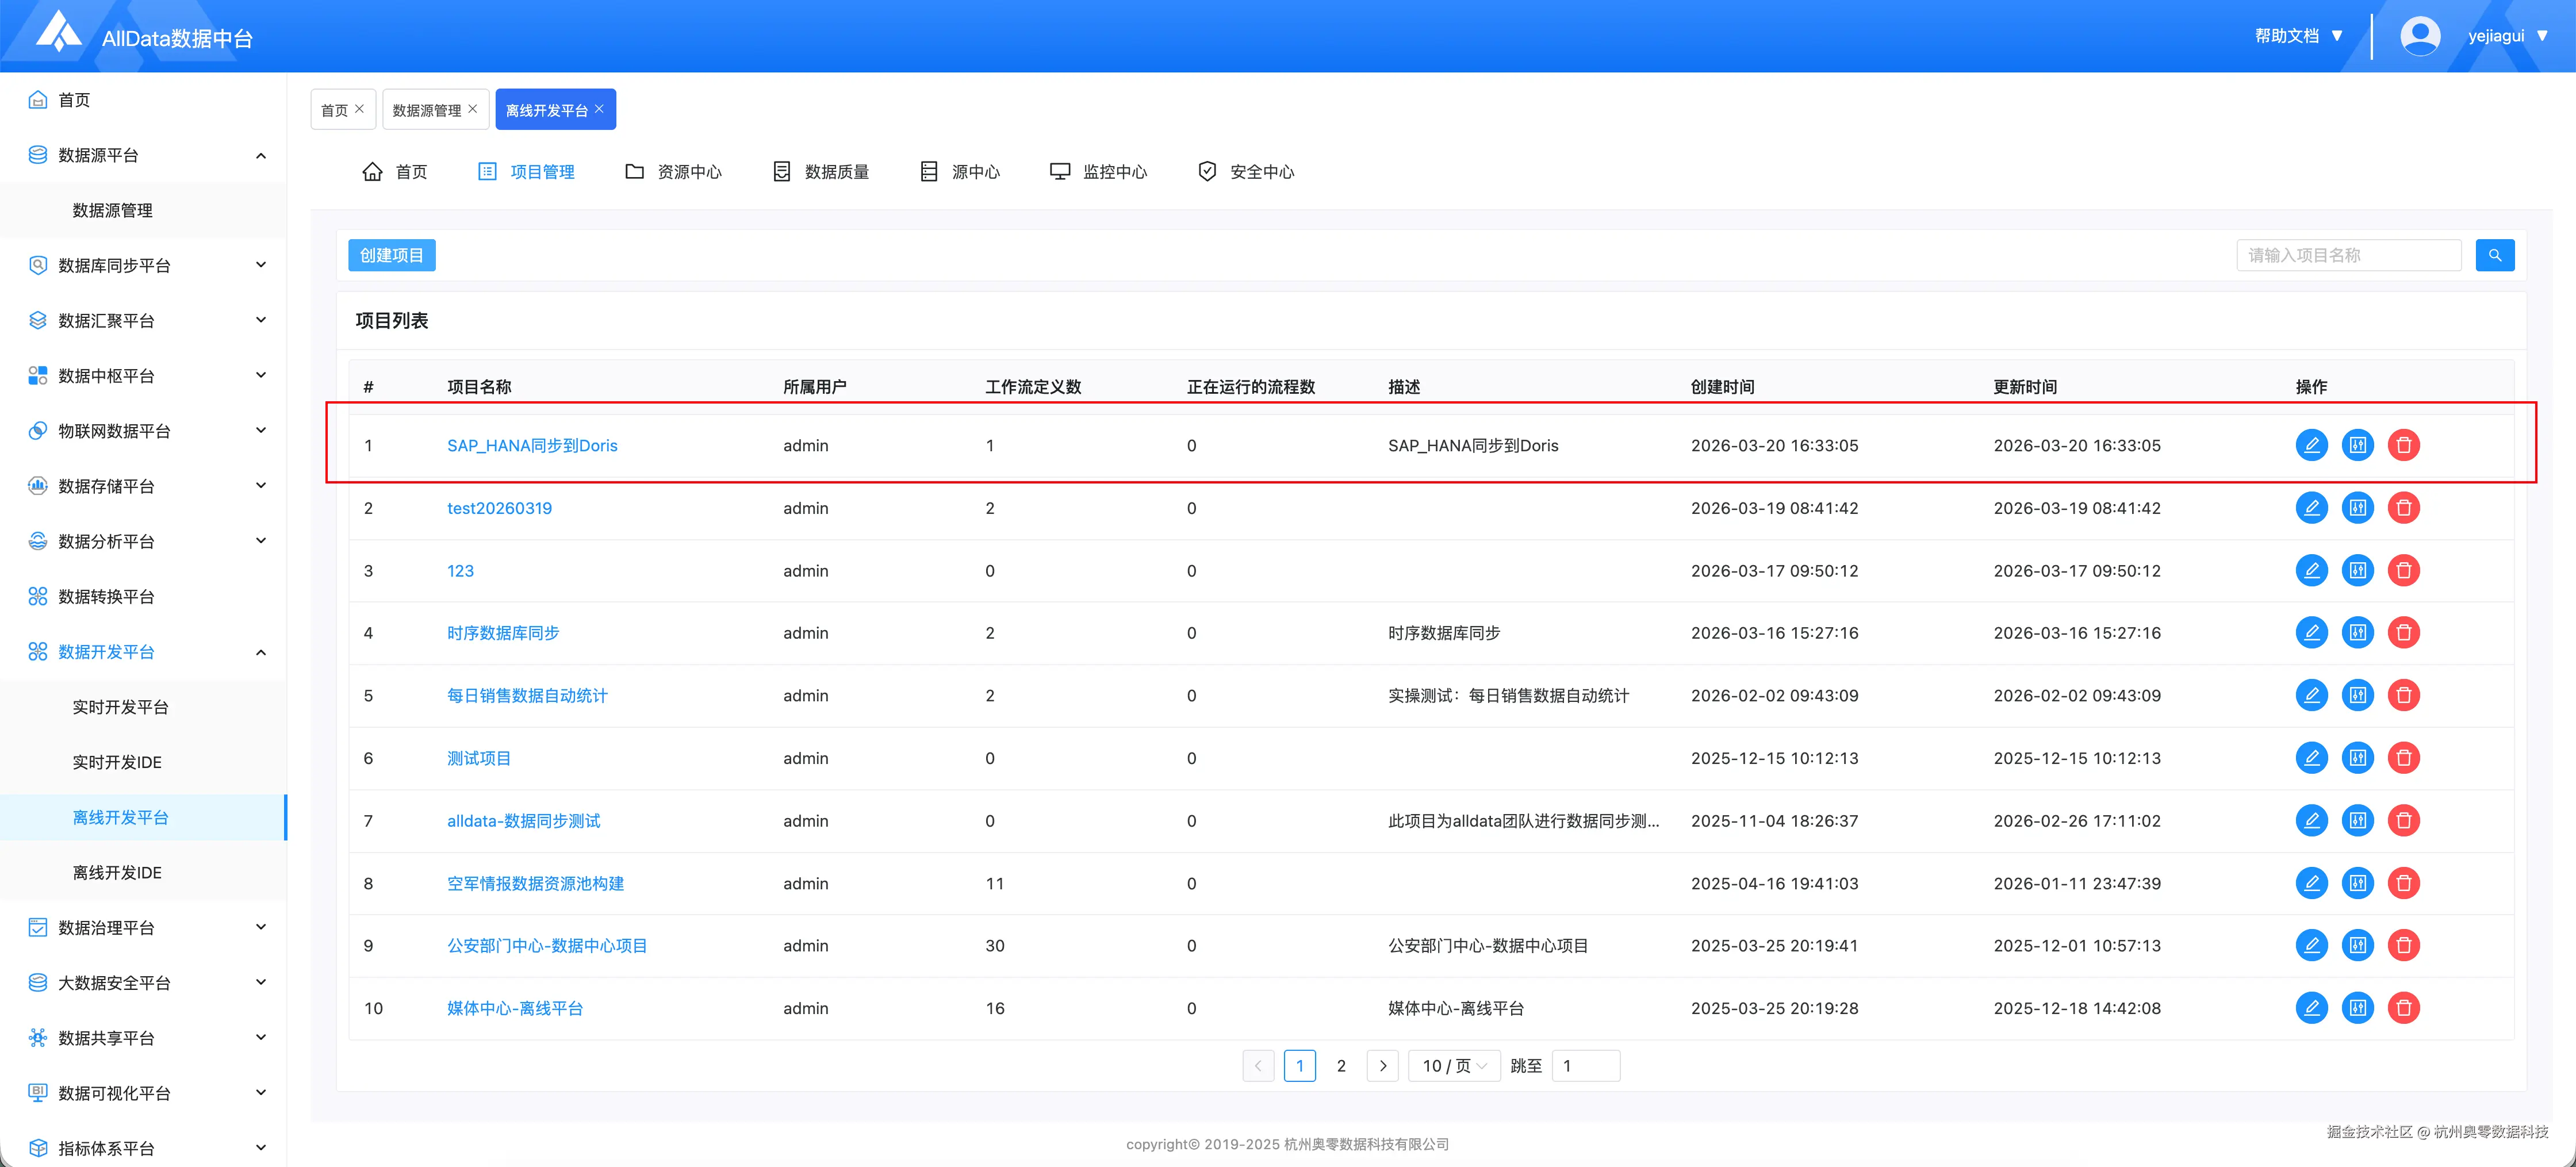
Task: Click the 创建项目 button
Action: pyautogui.click(x=391, y=255)
